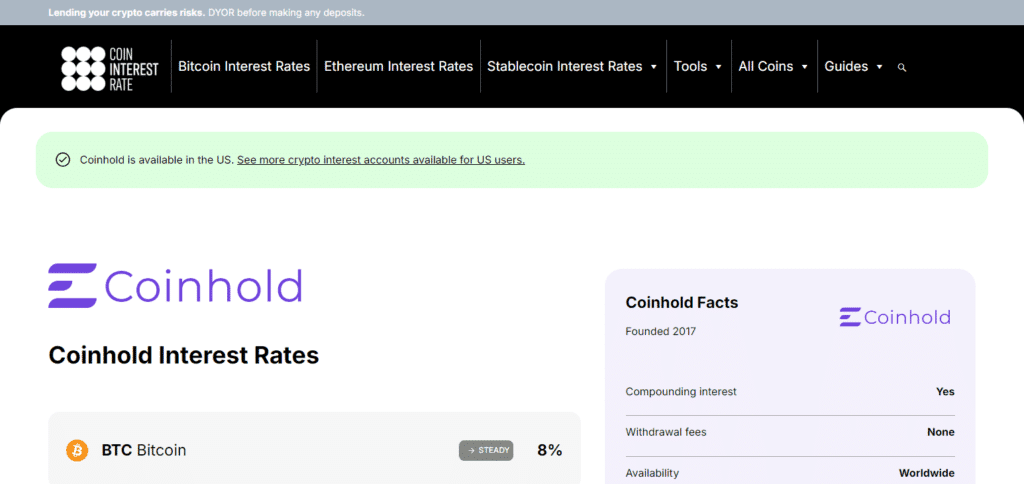
Task: Open the All Coins menu
Action: [766, 67]
